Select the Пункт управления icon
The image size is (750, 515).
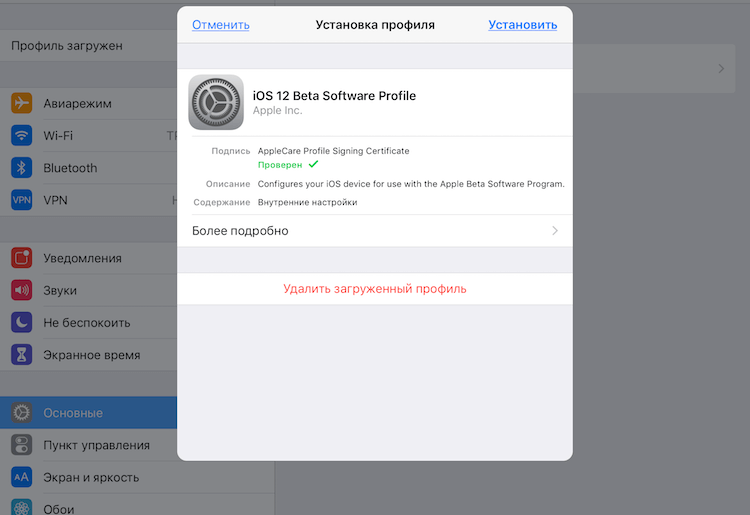click(22, 445)
